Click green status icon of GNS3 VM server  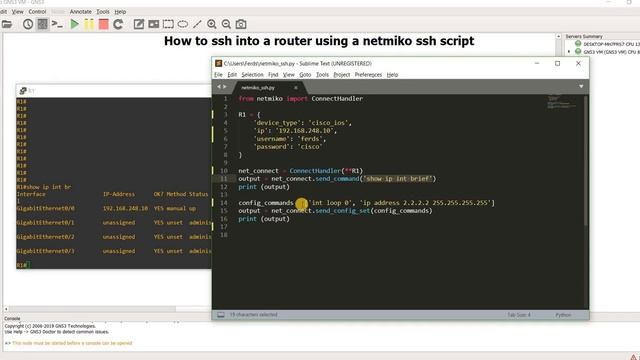[x=578, y=51]
